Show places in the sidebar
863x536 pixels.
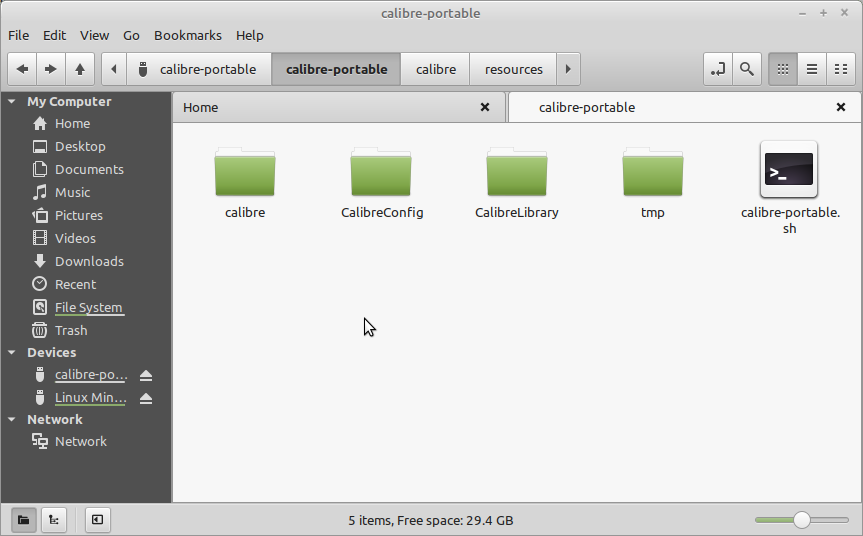pos(24,520)
